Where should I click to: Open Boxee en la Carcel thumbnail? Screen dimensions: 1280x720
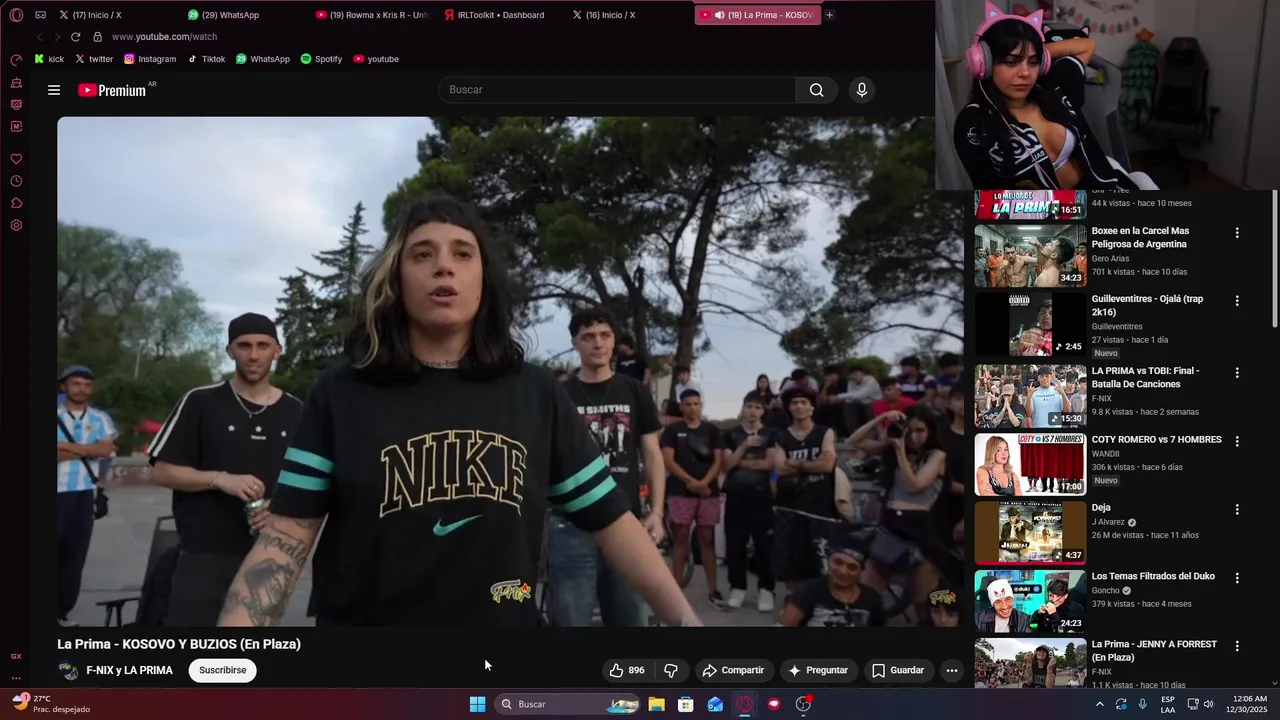1030,255
